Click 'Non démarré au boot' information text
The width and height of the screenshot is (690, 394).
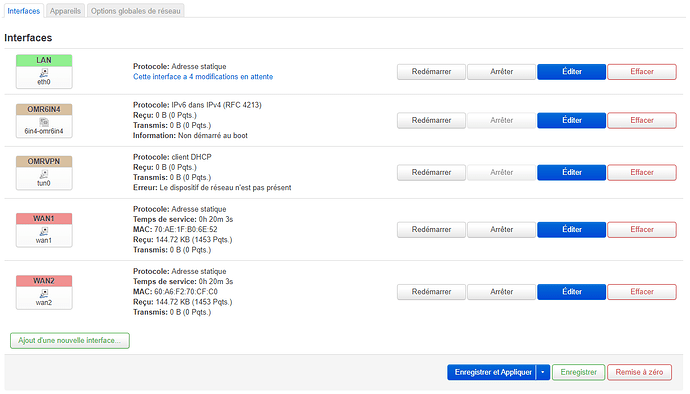click(213, 136)
